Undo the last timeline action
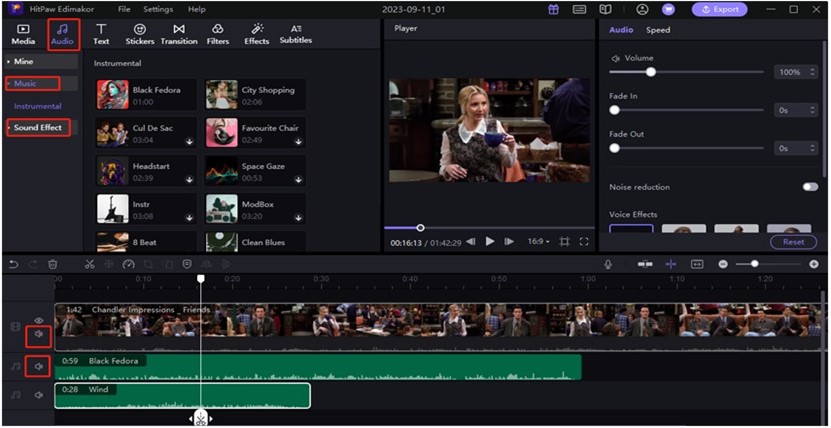The image size is (831, 428). (13, 264)
